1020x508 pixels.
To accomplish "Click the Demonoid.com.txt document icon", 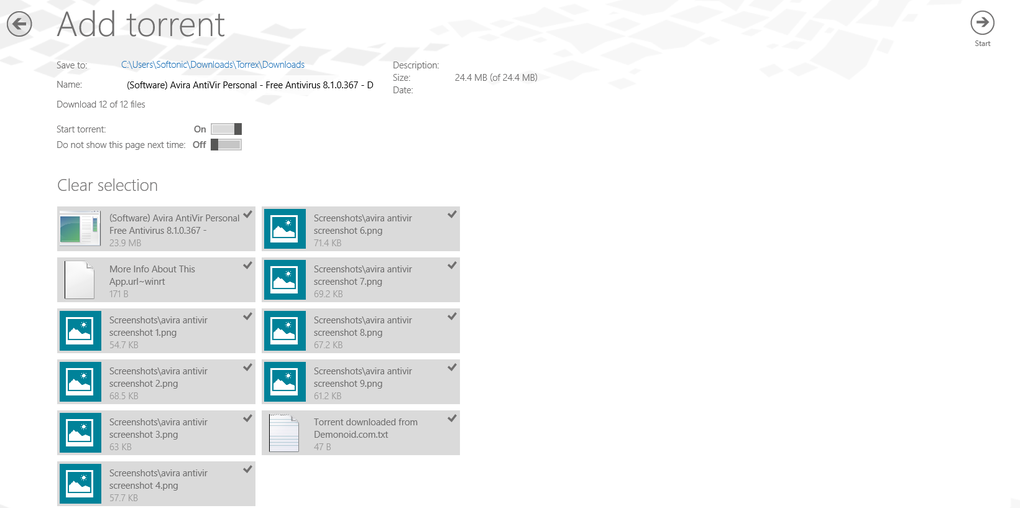I will 284,433.
